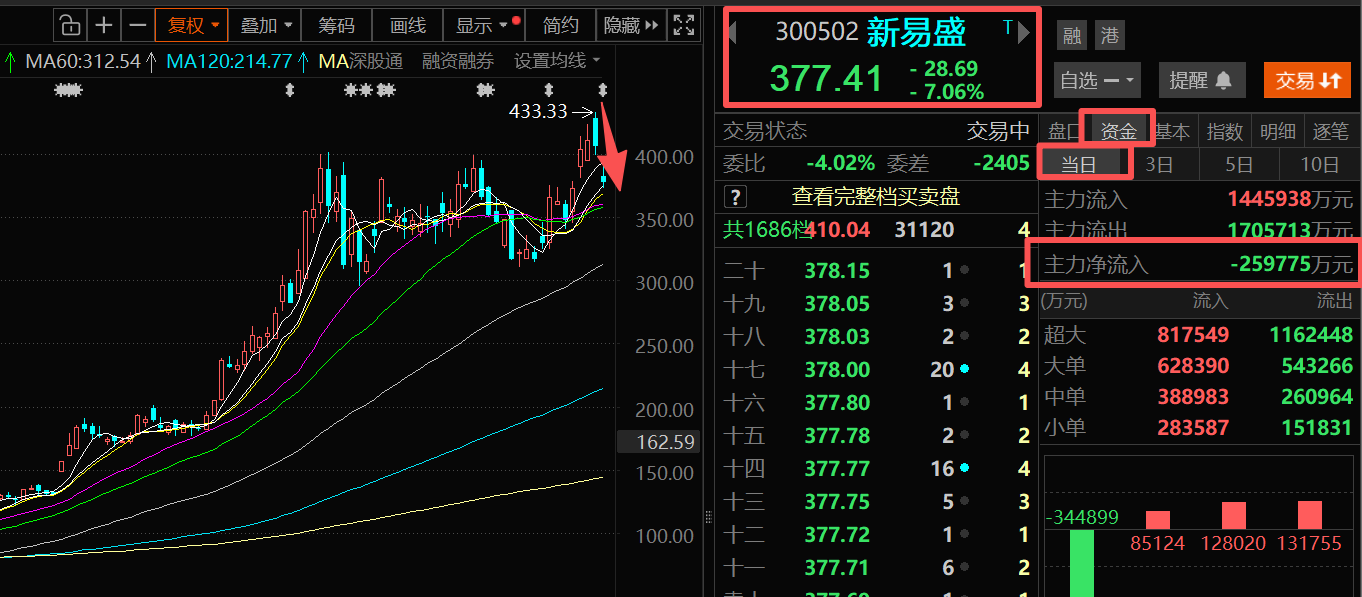Switch to the 明细 tab
This screenshot has height=597, width=1362.
point(1278,131)
